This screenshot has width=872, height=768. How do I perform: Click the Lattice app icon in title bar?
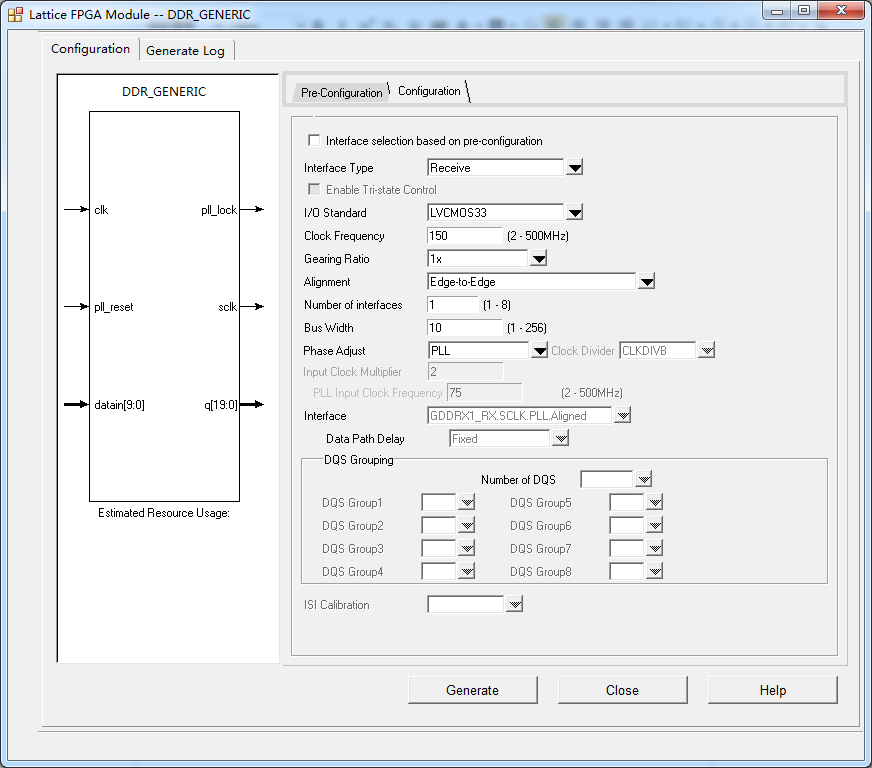(15, 15)
